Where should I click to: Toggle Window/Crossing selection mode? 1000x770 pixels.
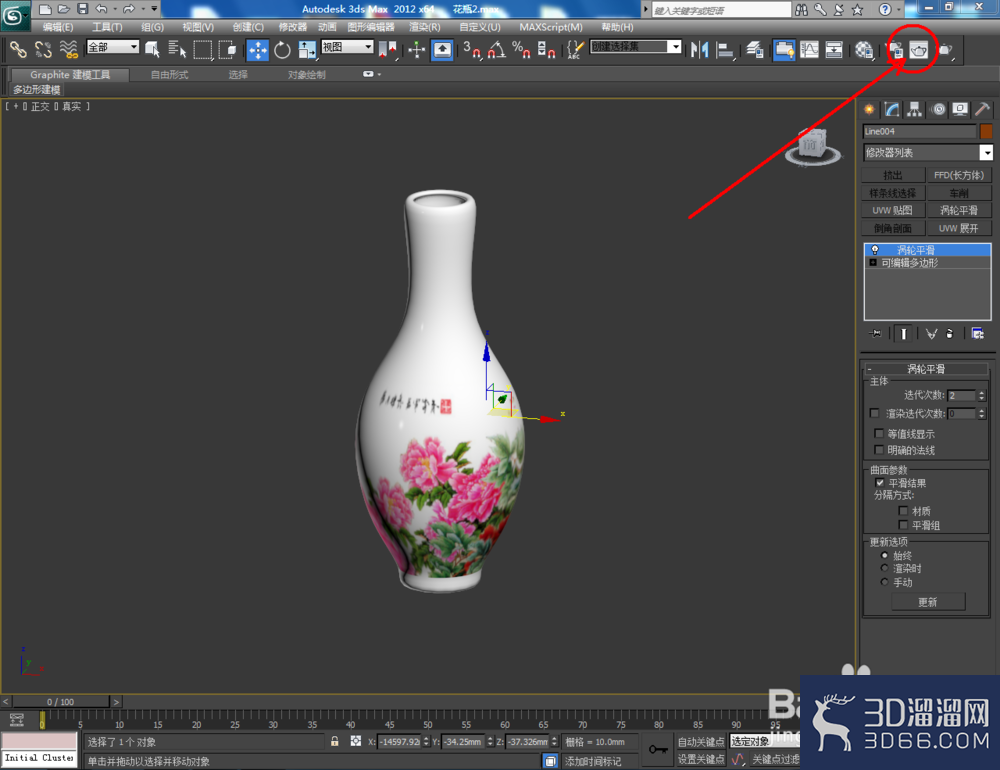click(x=227, y=49)
